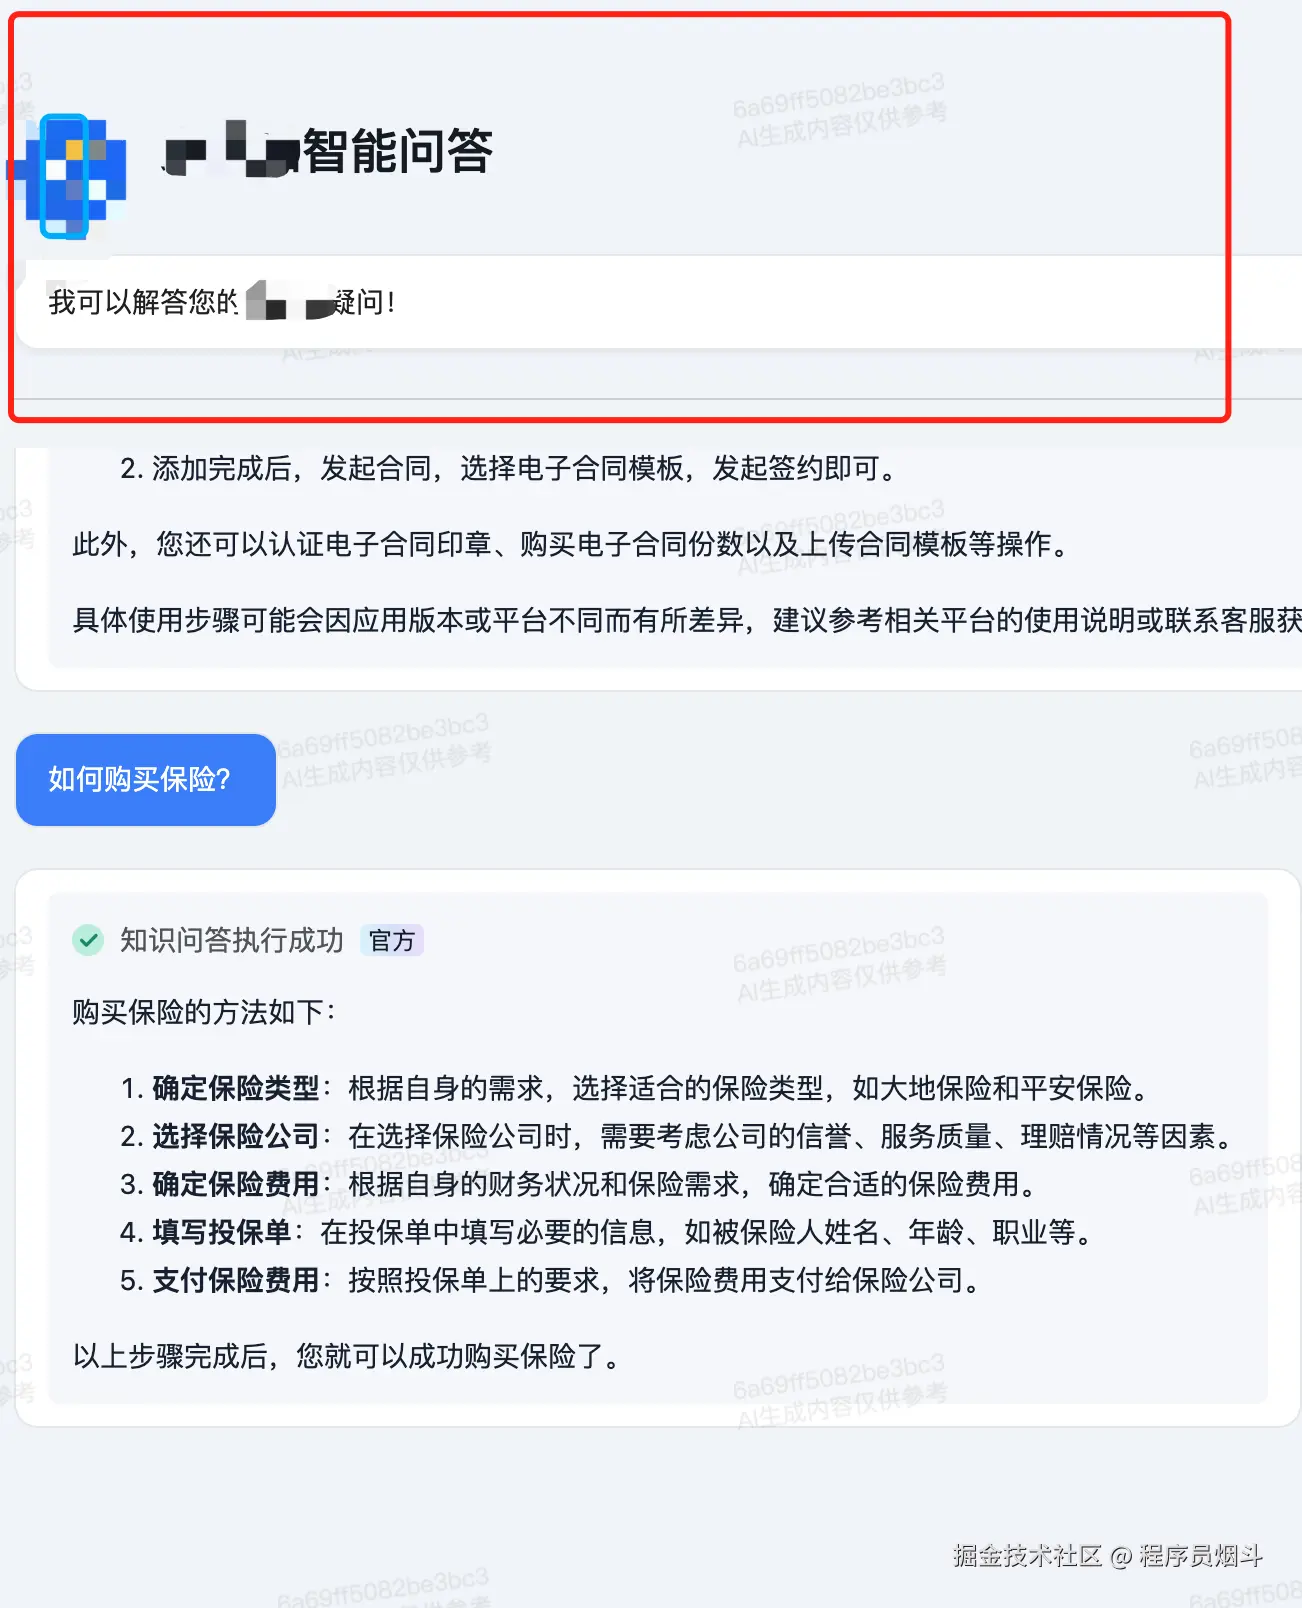Click the 掘金技术社区 @ 程序员烟斗 watermark
This screenshot has height=1608, width=1302.
click(x=1108, y=1556)
